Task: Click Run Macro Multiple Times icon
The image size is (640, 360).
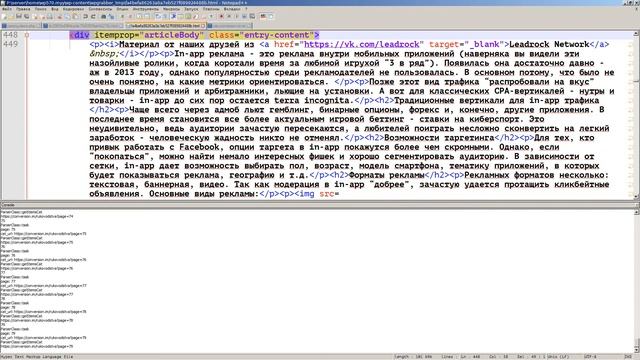Action: coord(244,16)
